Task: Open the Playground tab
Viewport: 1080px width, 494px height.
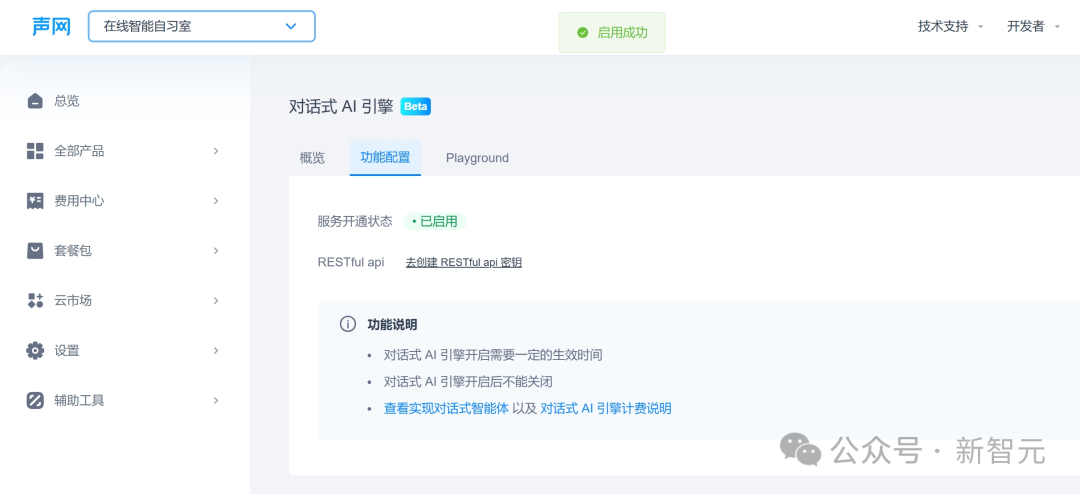Action: coord(477,158)
